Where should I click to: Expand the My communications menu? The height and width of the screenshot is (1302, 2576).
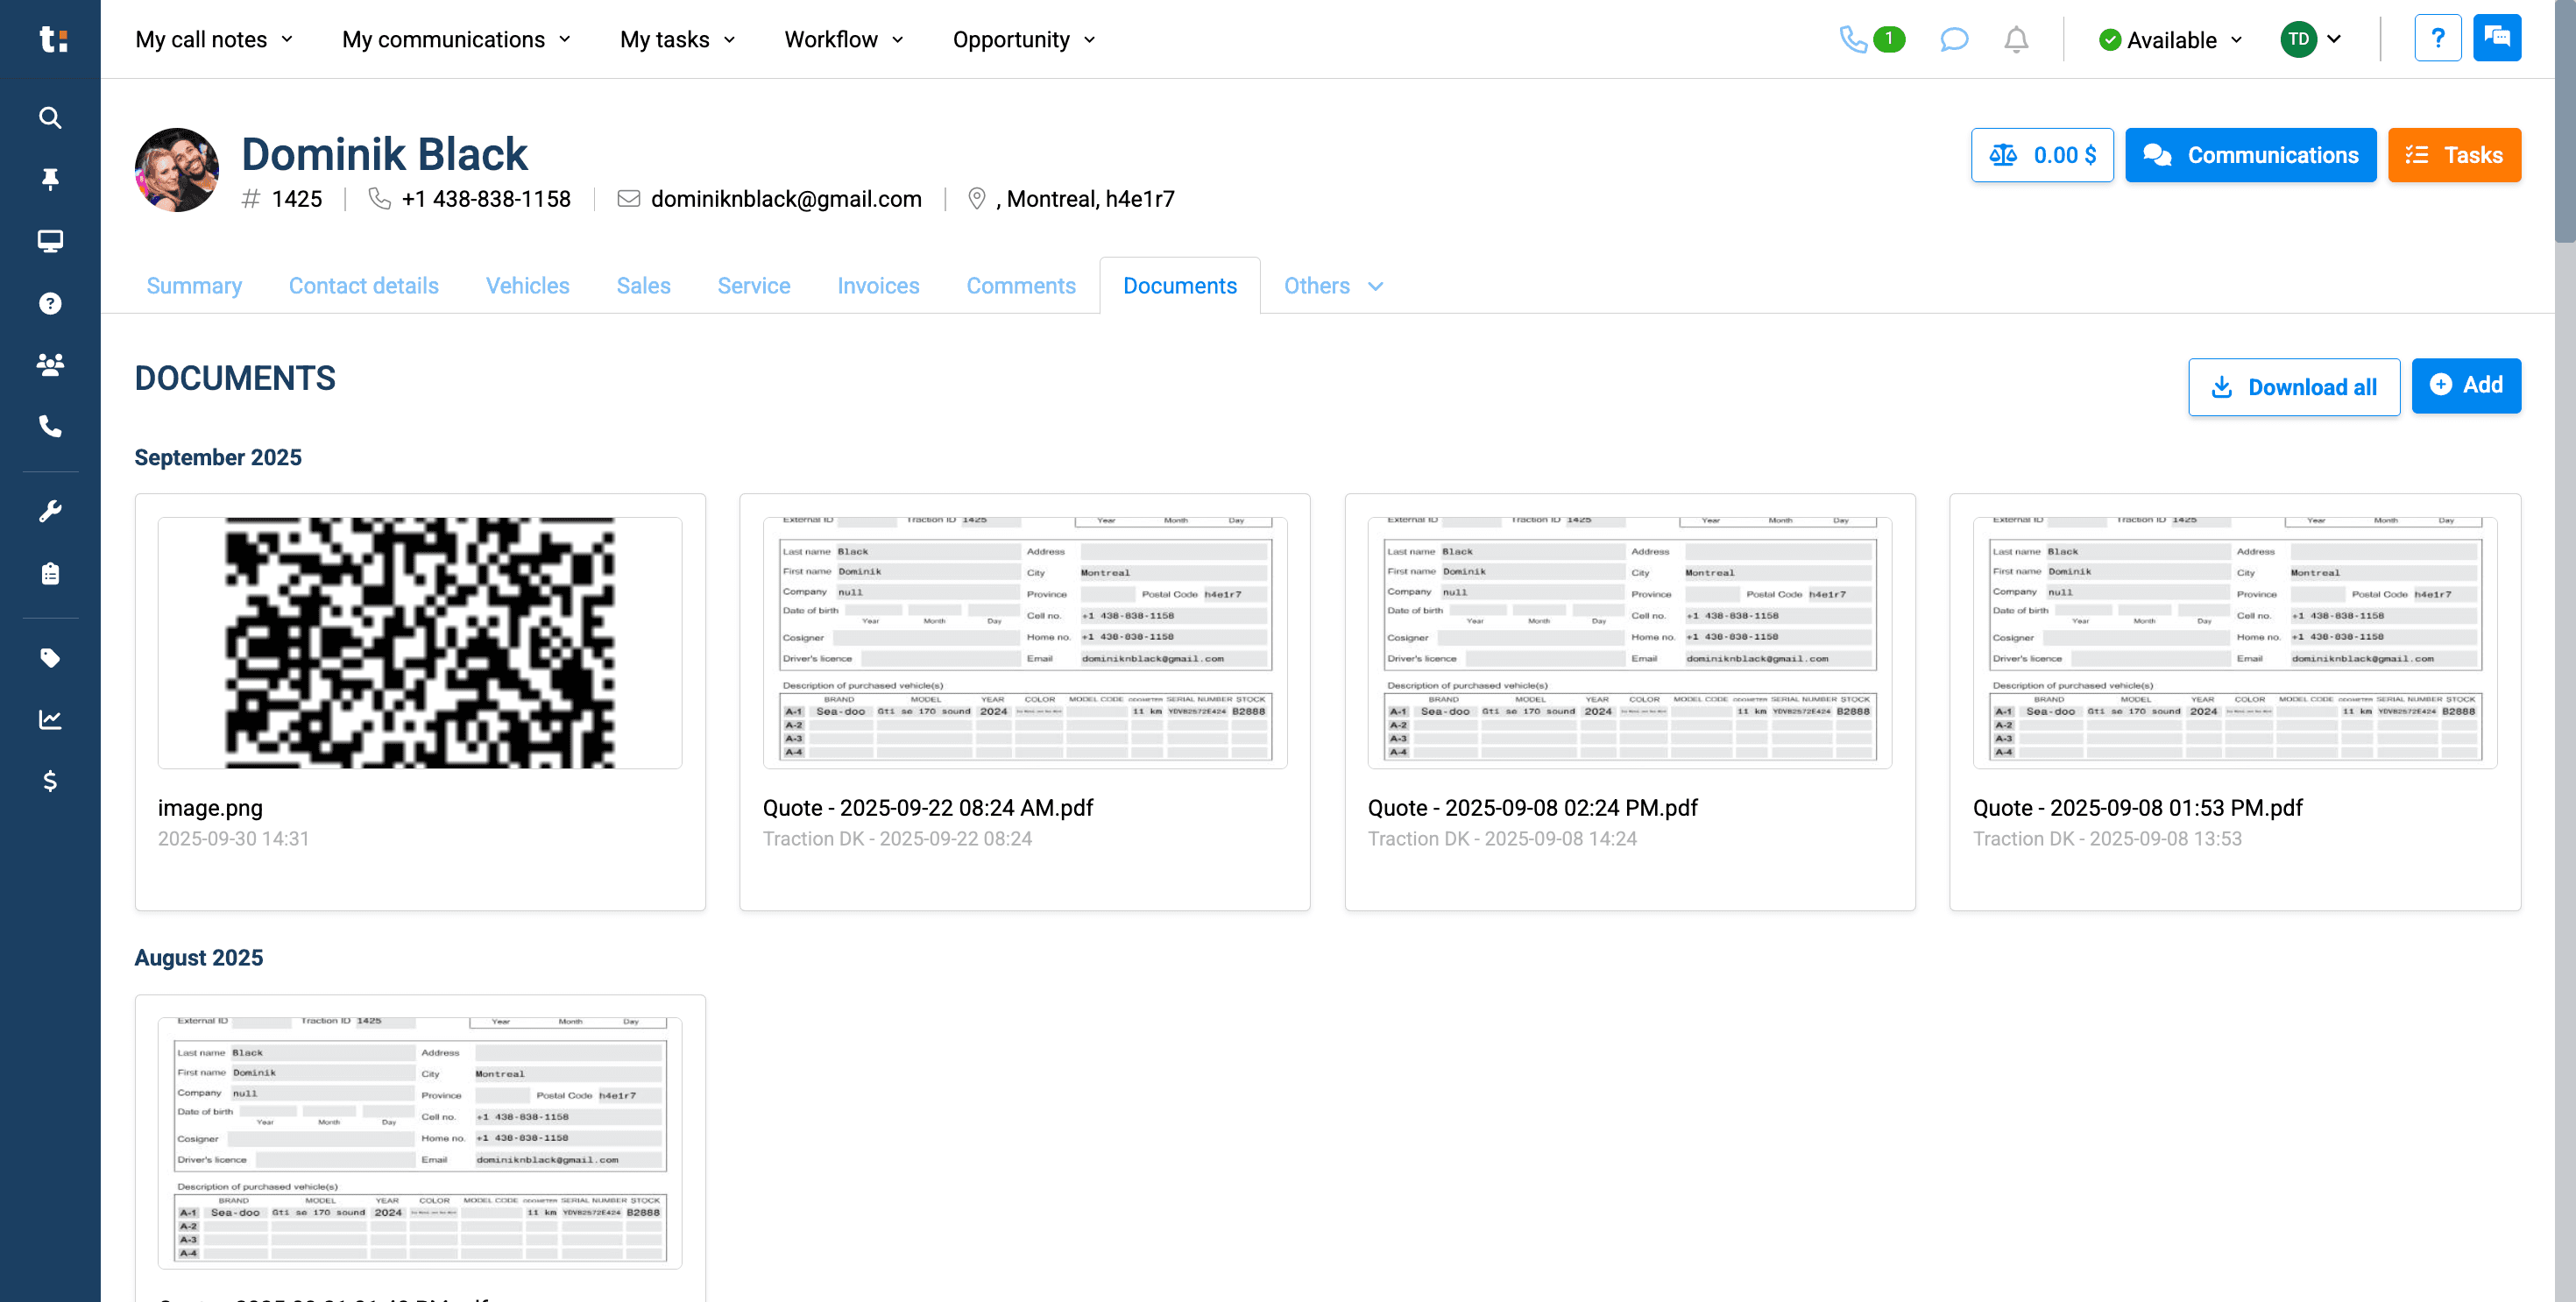coord(456,39)
